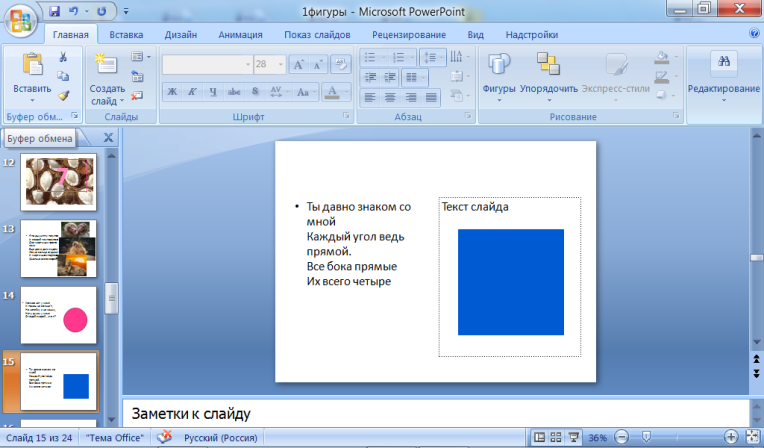The image size is (764, 448).
Task: Open the slide layout dropdown
Action: coord(140,57)
